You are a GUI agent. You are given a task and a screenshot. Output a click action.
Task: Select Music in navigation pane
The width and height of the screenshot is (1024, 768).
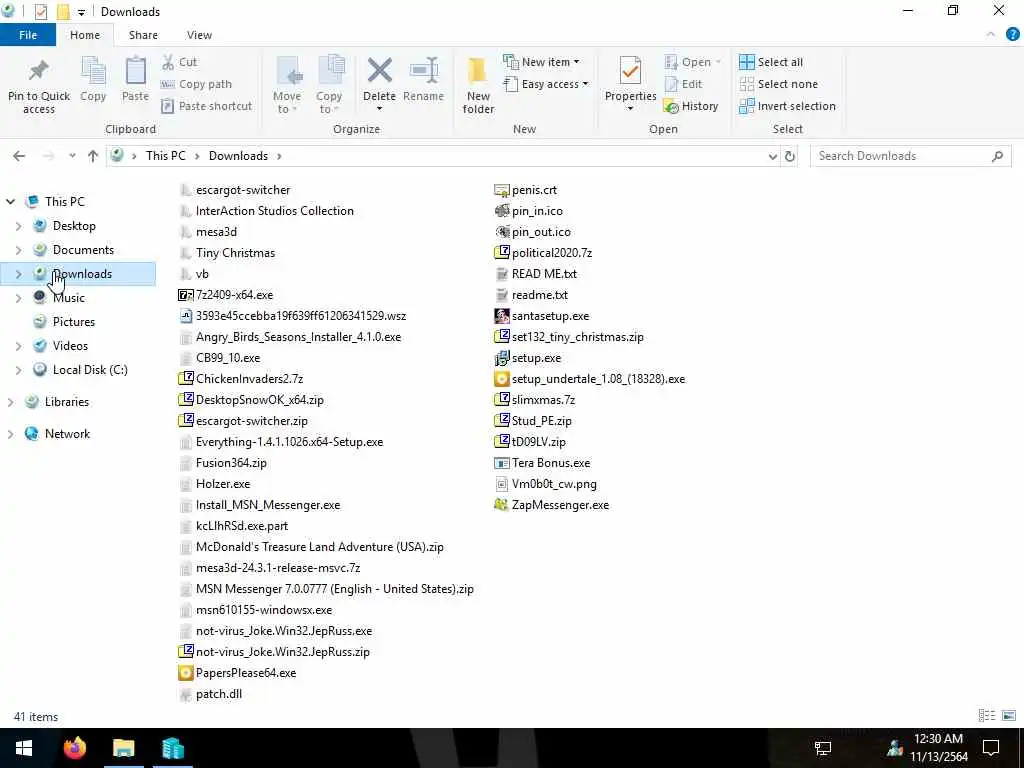pos(69,298)
